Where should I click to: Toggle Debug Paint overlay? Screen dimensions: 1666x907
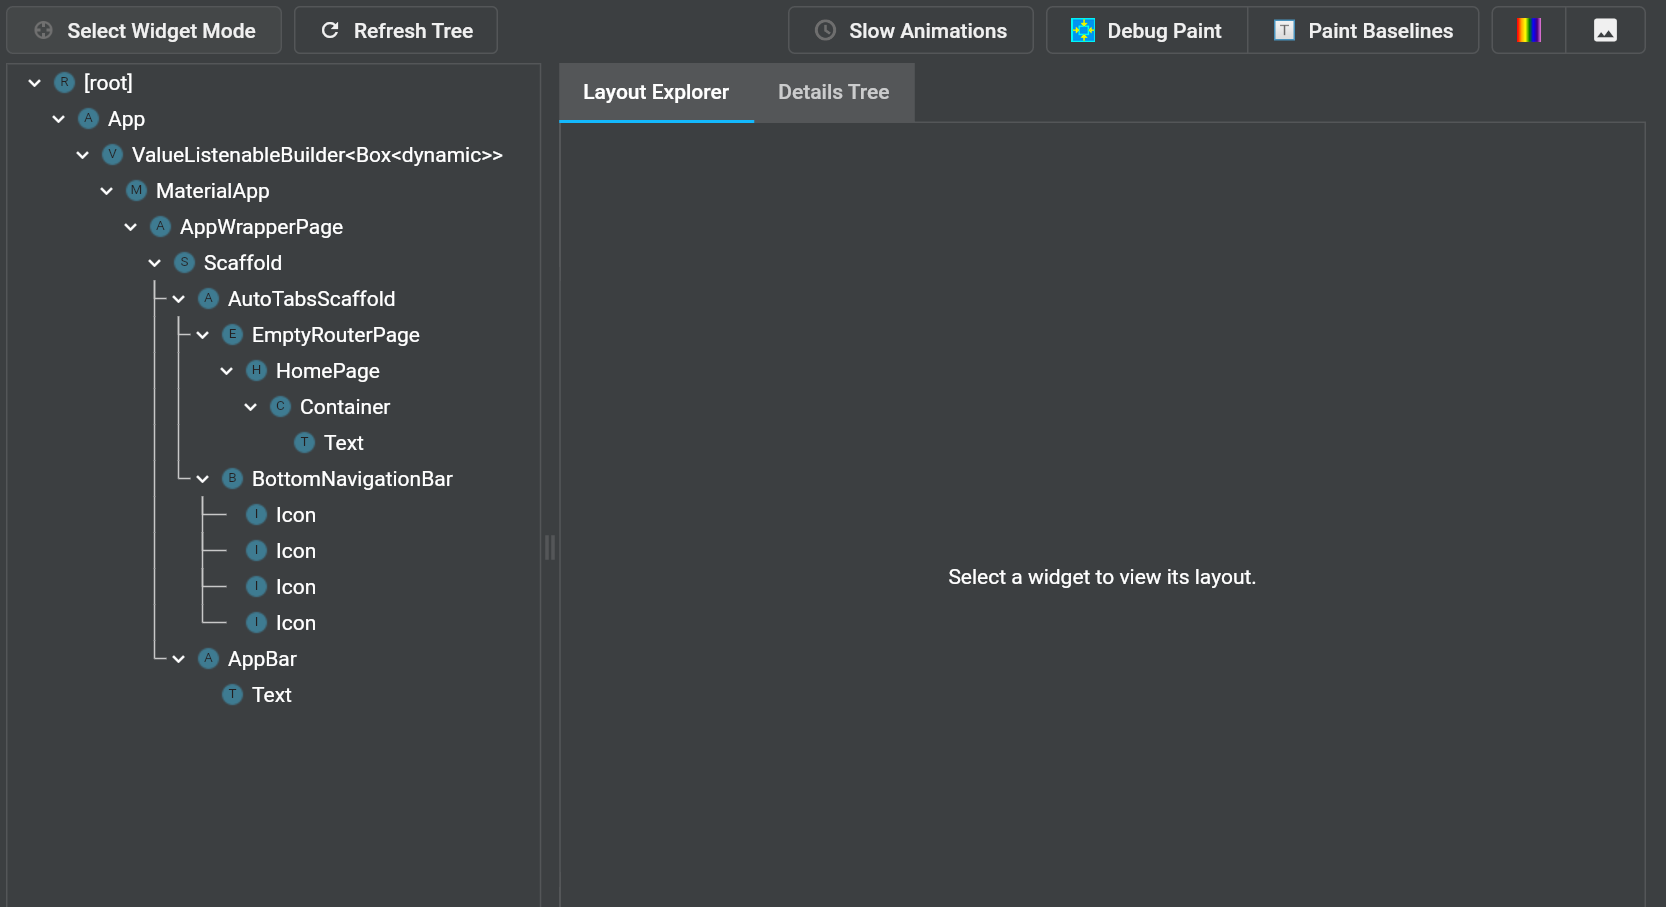(1147, 30)
